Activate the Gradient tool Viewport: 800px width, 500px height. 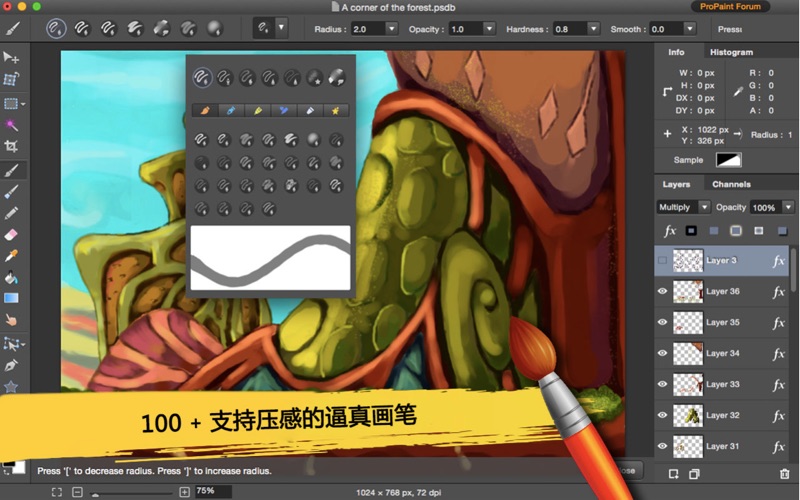12,298
